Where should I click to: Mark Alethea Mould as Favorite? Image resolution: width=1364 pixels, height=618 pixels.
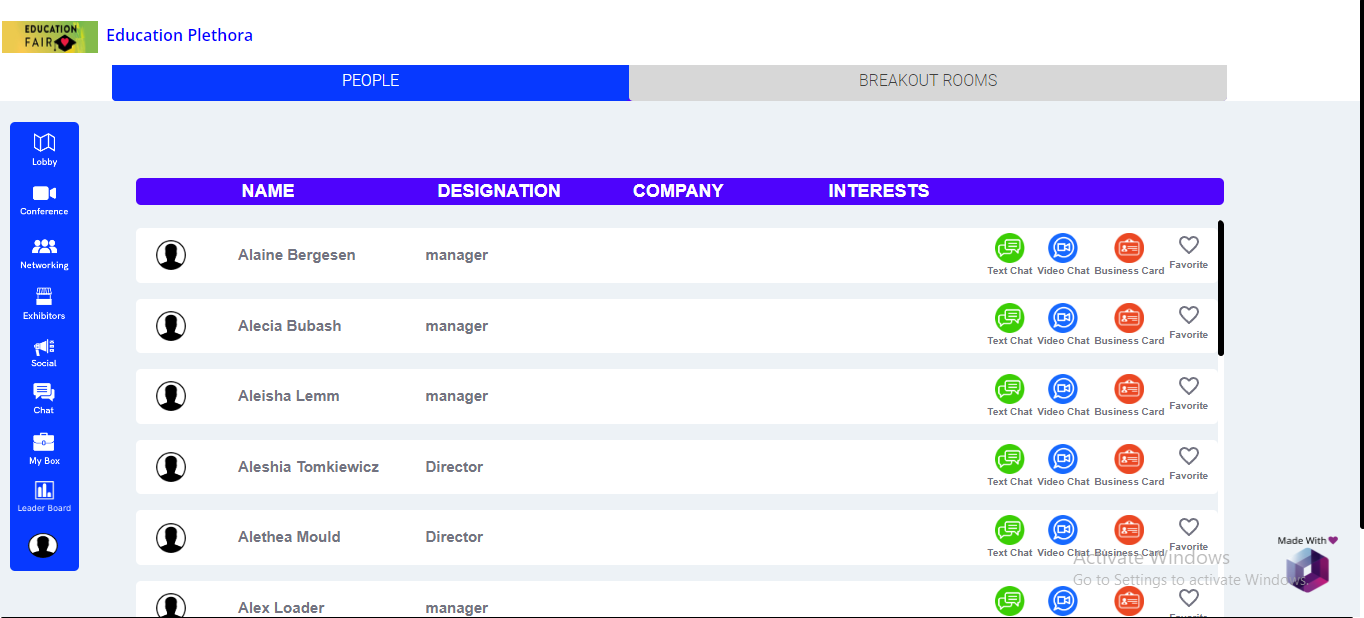(1188, 527)
